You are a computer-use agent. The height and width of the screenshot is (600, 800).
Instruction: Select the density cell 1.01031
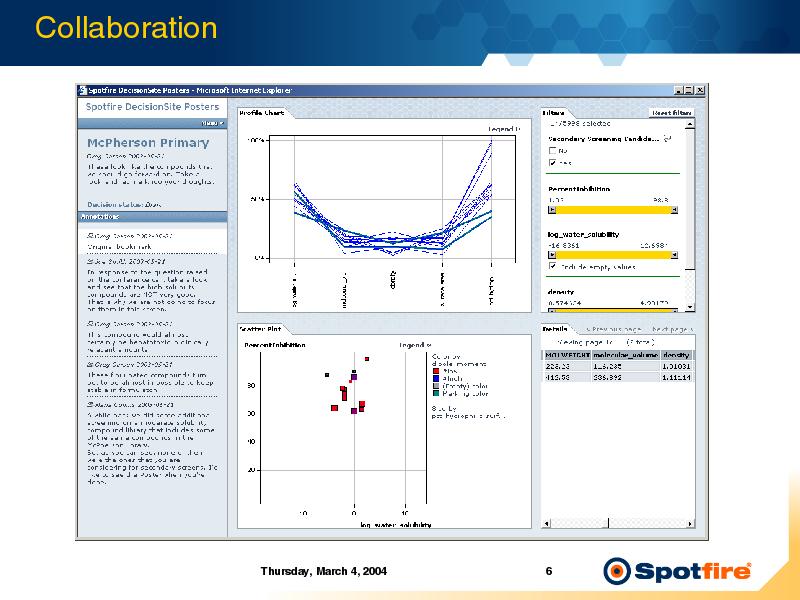(x=677, y=366)
